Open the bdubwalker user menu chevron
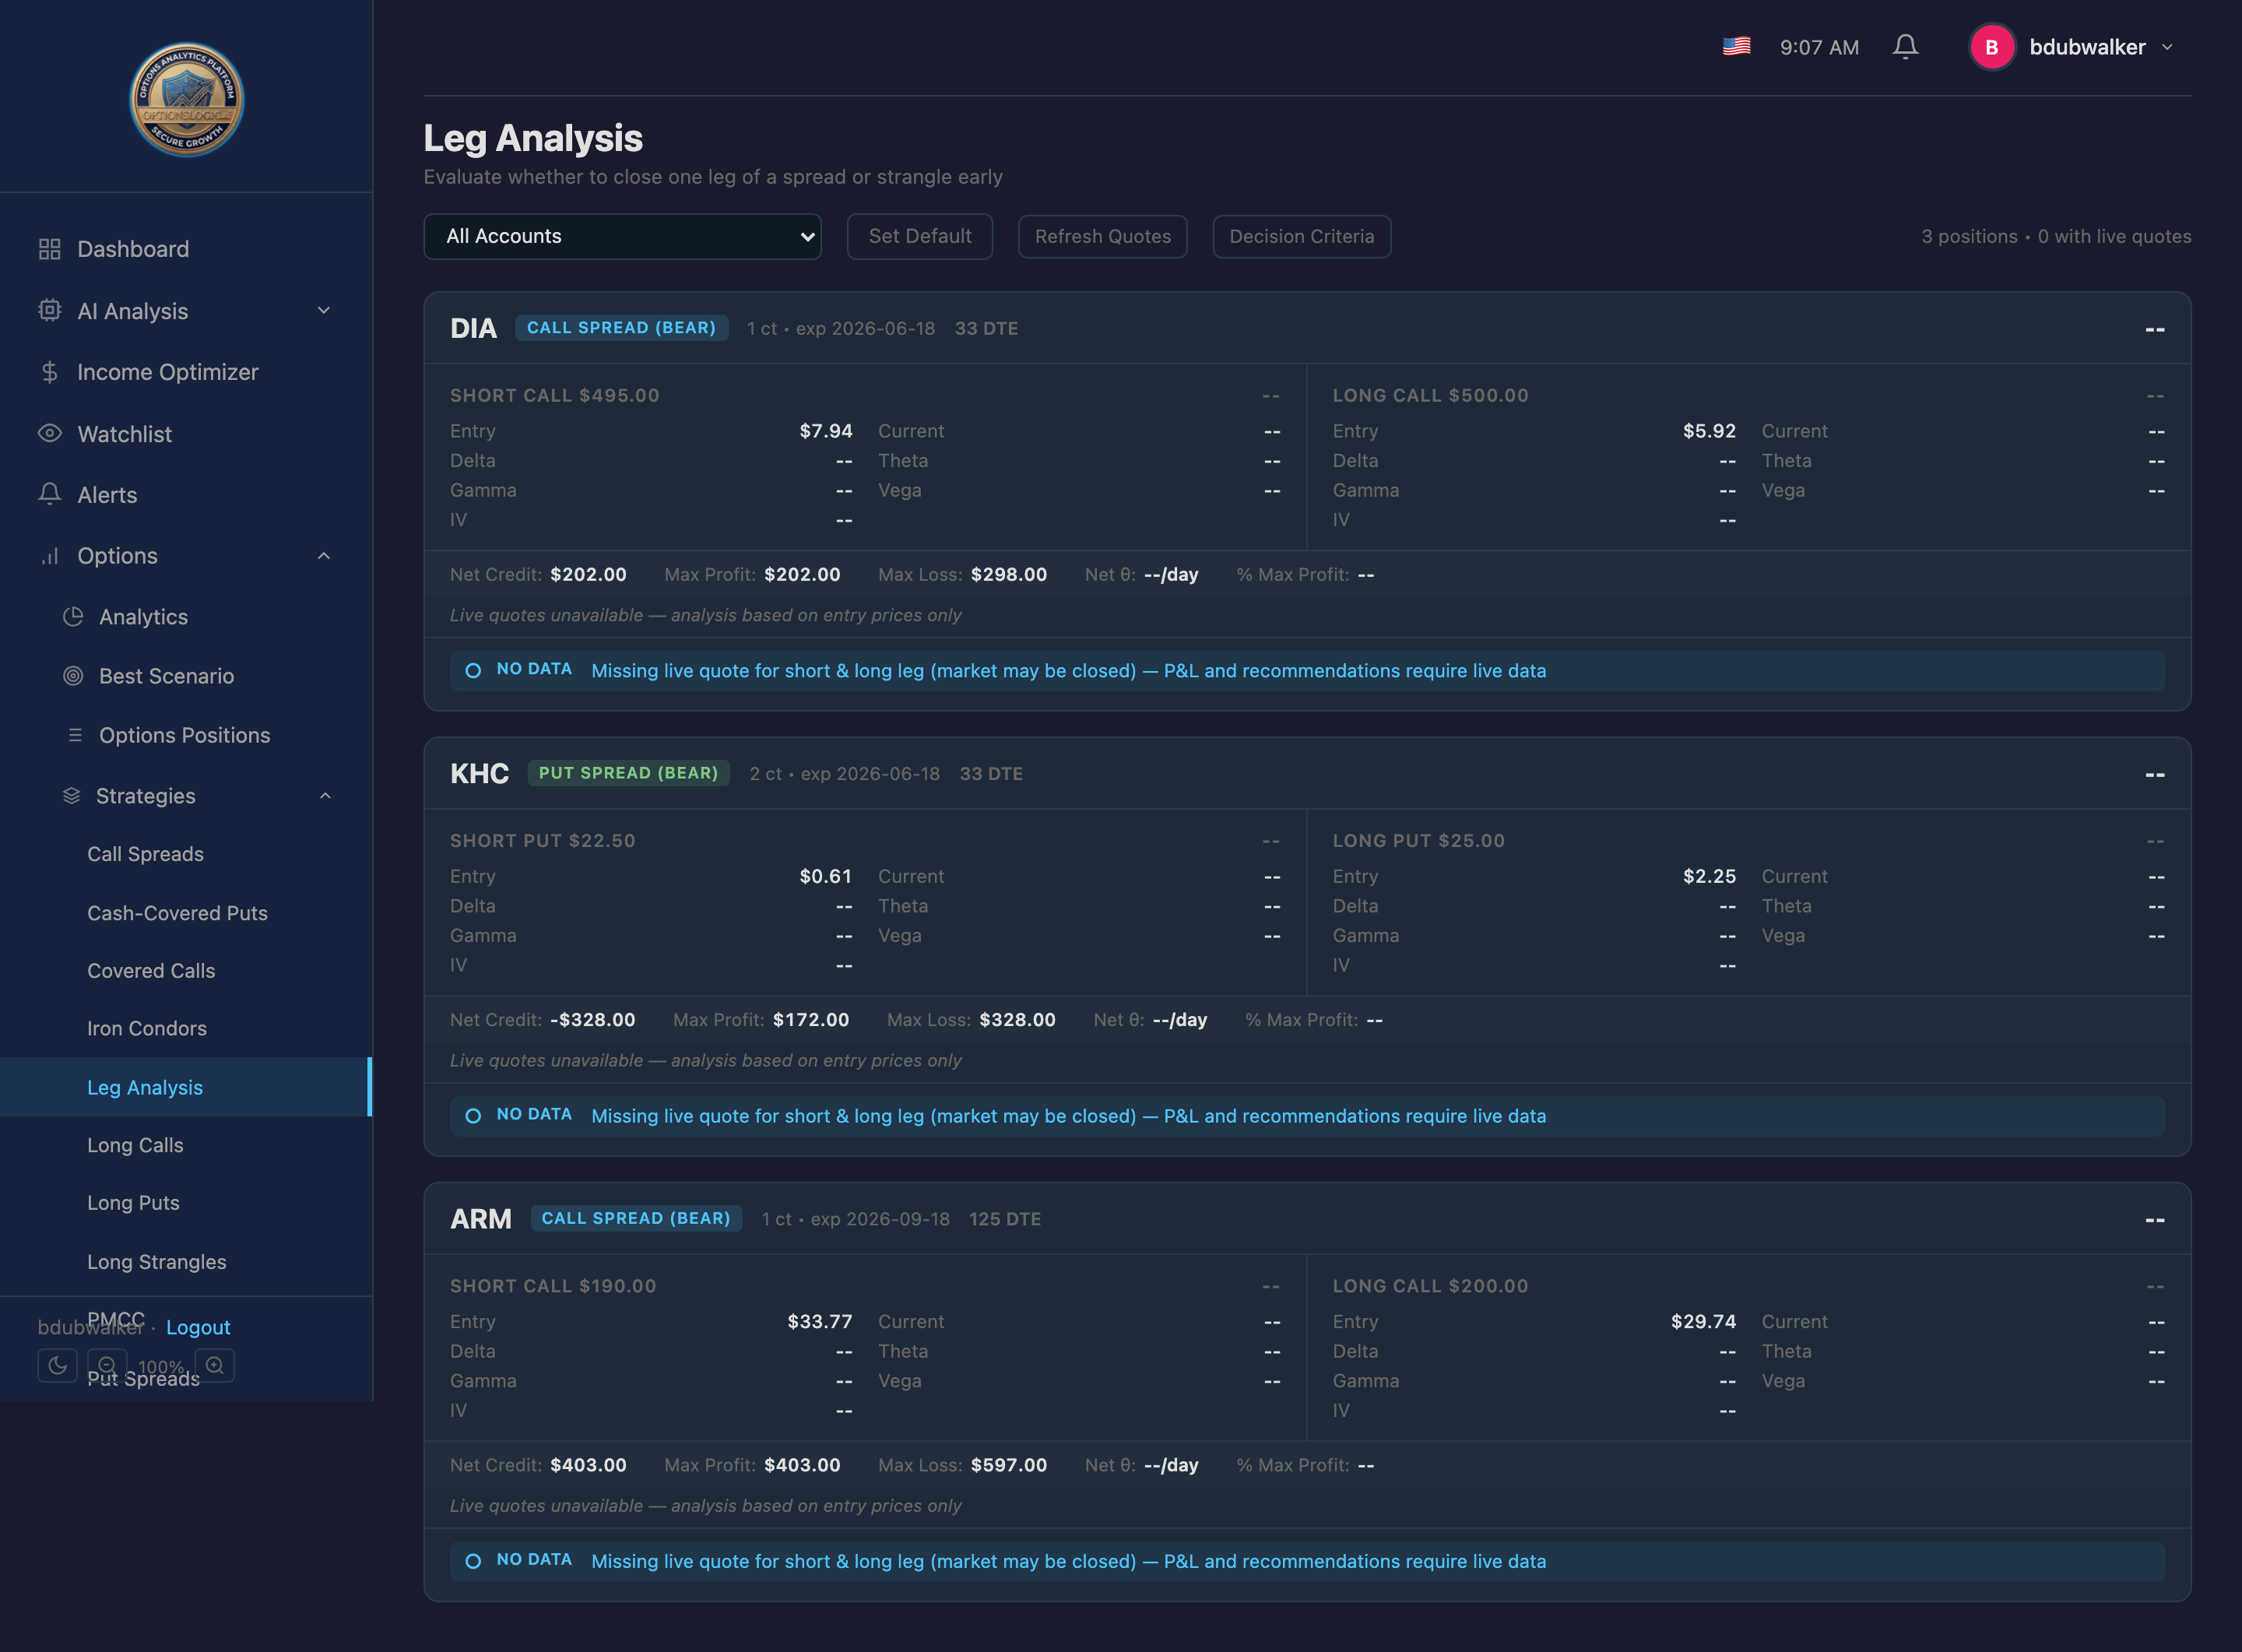2242x1652 pixels. (x=2167, y=47)
